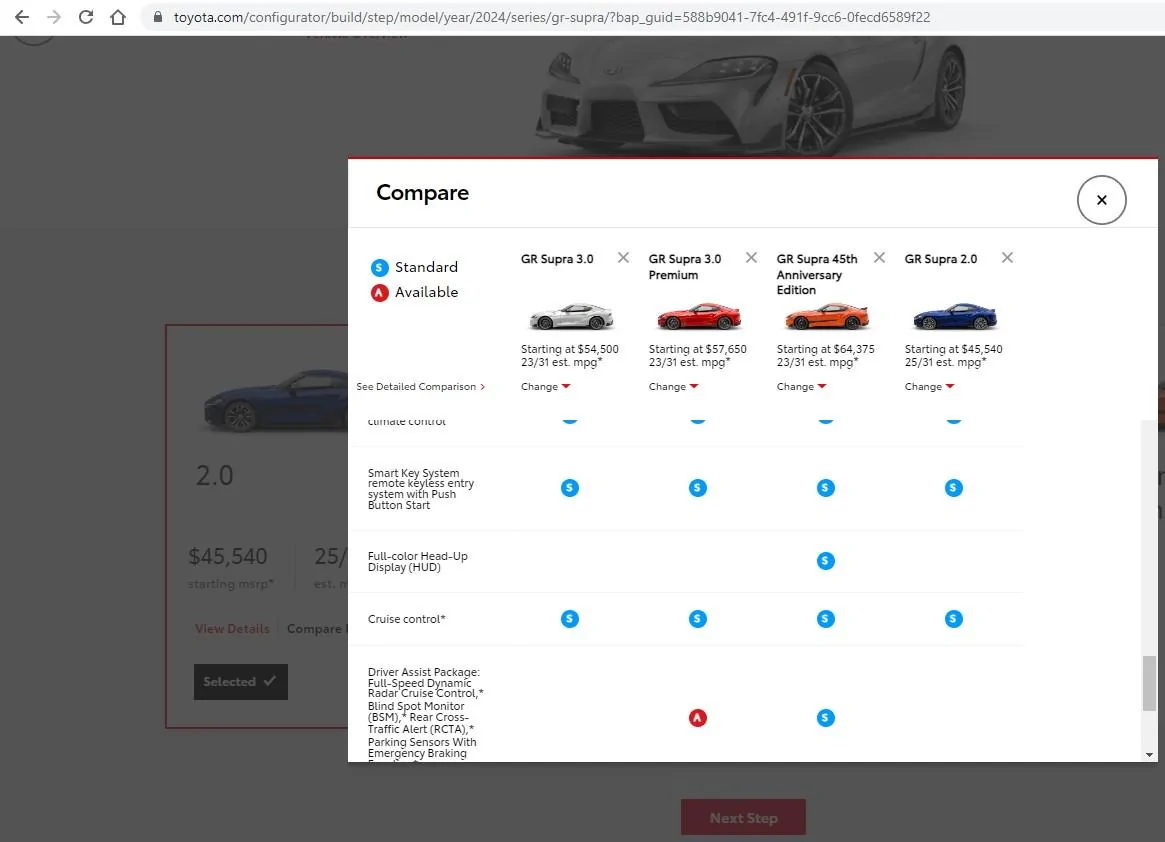
Task: Click 'Starting at $54,500' price text
Action: pyautogui.click(x=569, y=349)
